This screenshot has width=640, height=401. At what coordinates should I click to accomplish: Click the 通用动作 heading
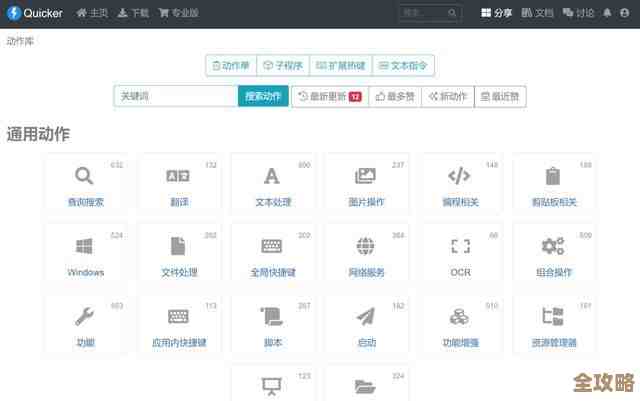click(x=38, y=134)
